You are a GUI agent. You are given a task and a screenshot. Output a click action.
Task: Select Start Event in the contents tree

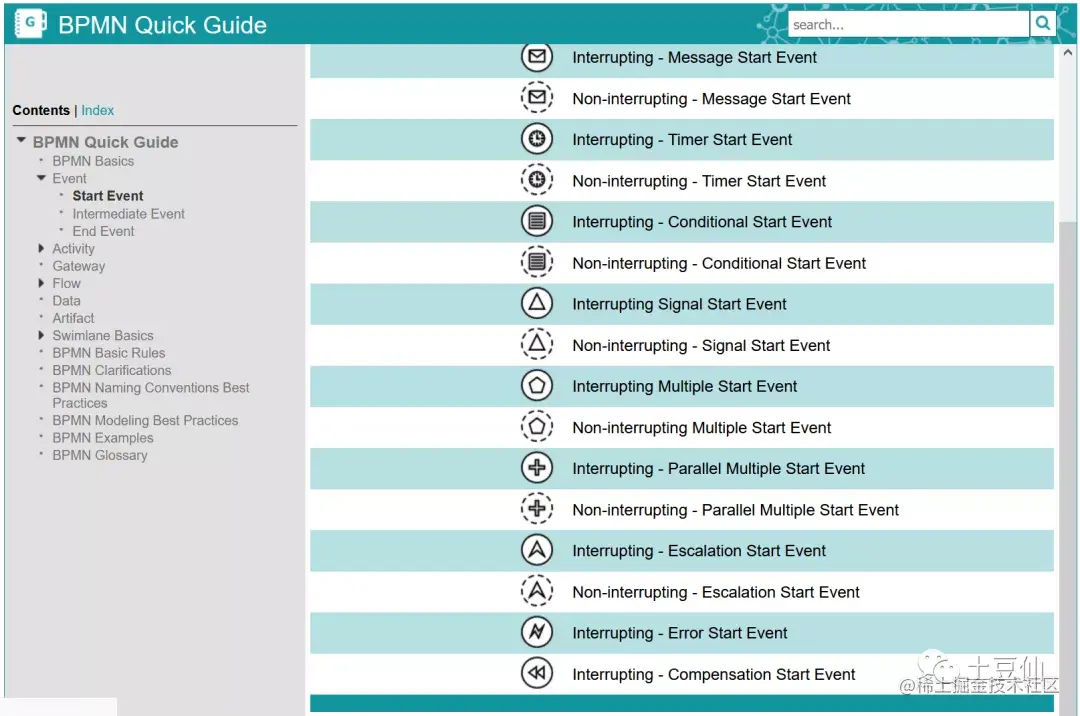pyautogui.click(x=108, y=196)
